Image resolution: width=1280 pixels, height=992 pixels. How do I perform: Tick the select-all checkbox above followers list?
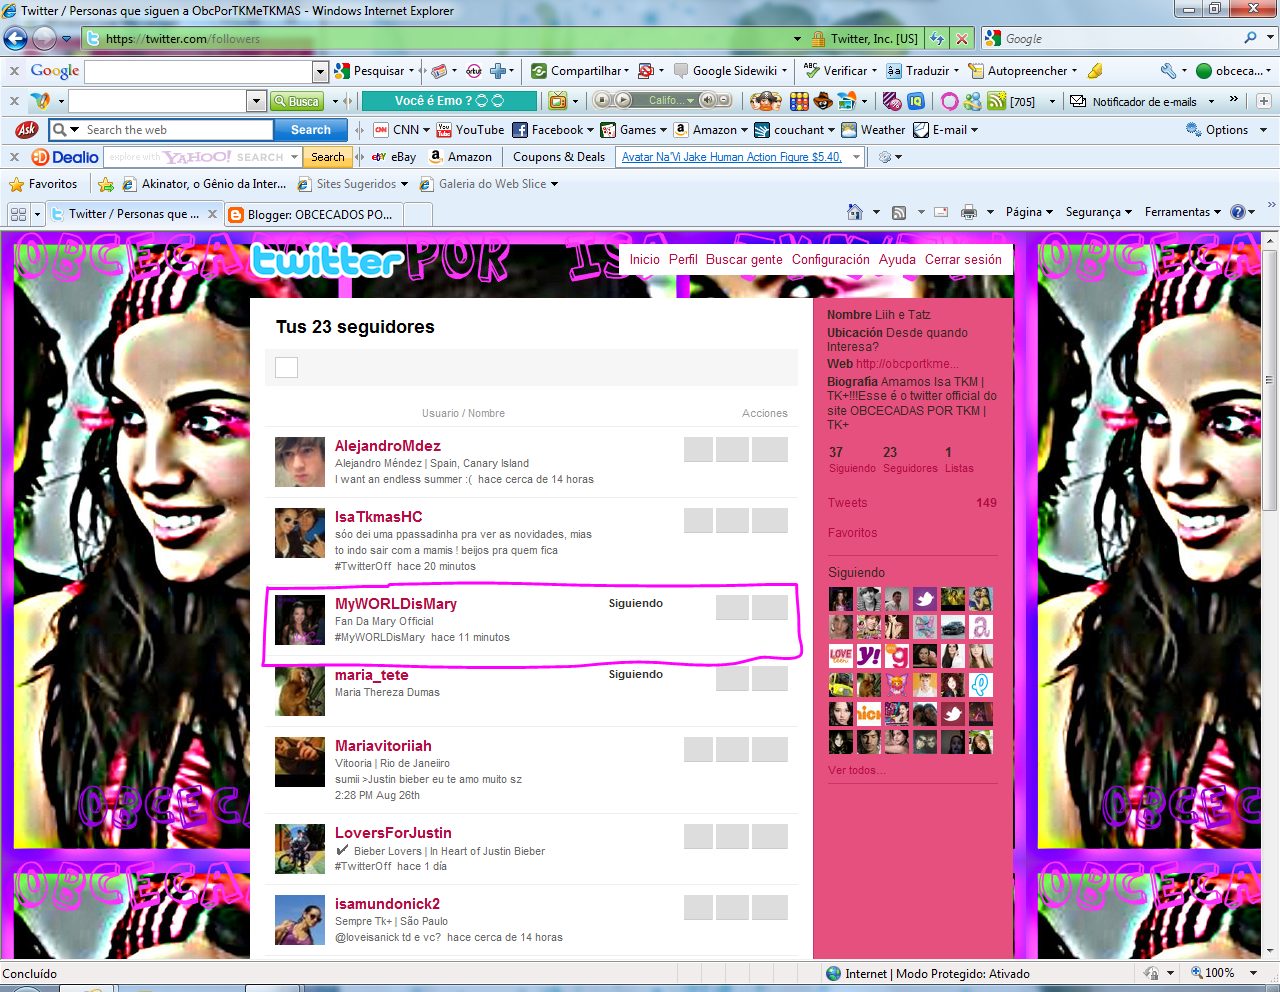[x=286, y=367]
